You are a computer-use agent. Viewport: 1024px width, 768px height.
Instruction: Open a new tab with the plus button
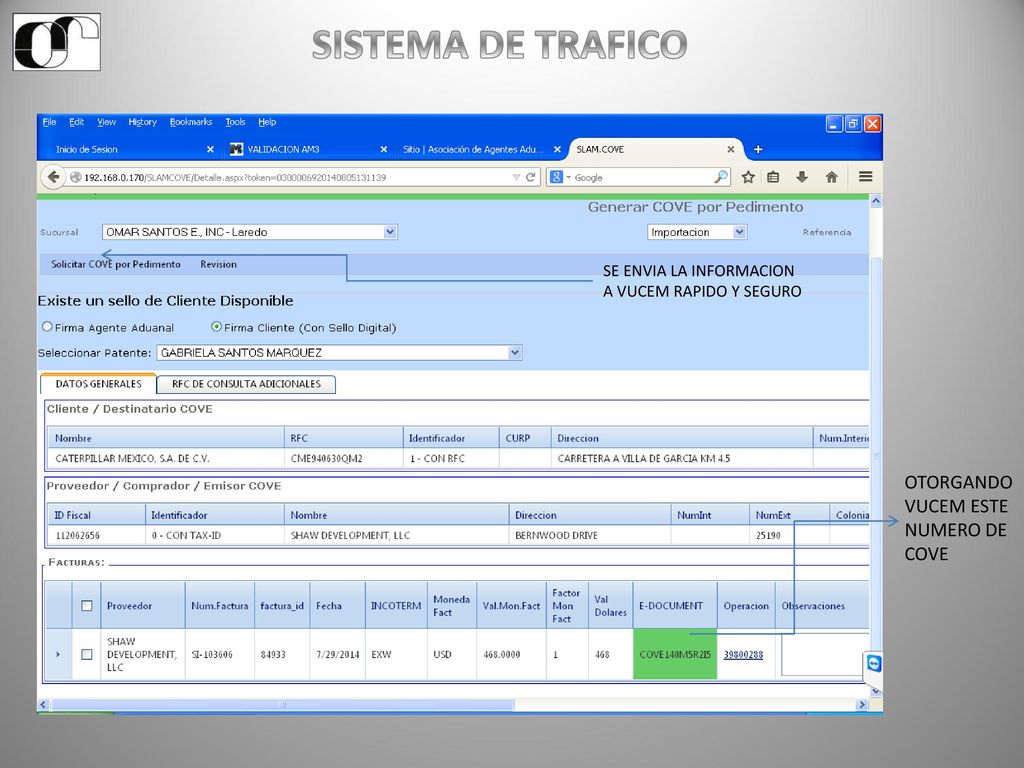(x=758, y=150)
